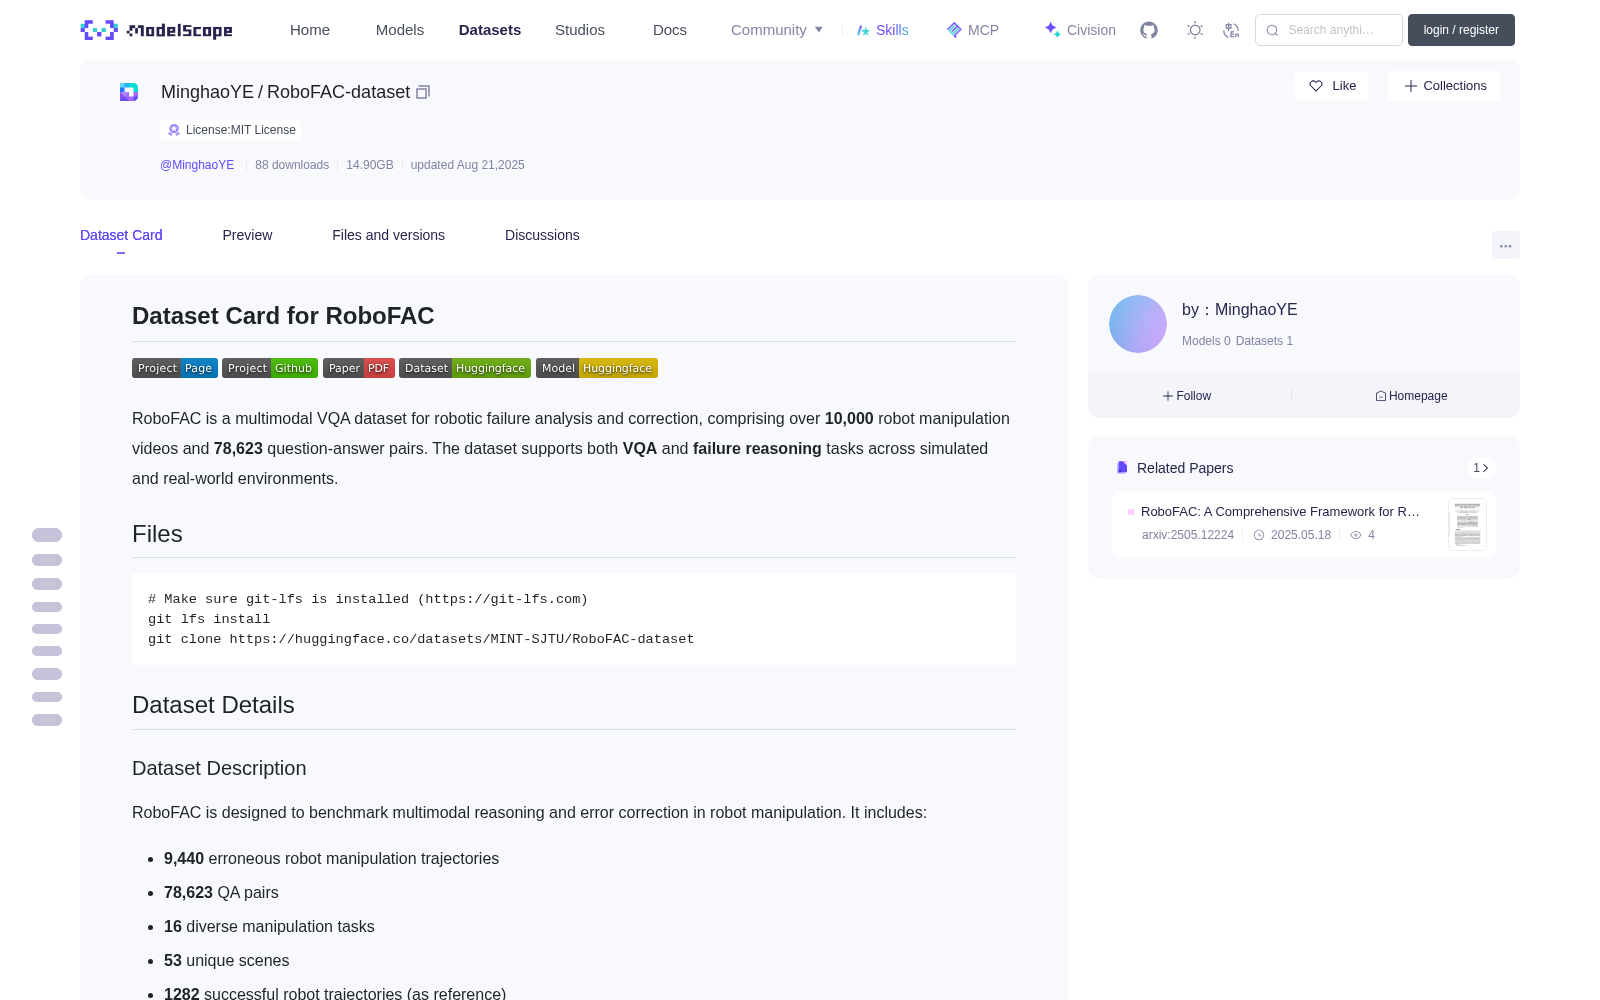This screenshot has width=1600, height=1000.
Task: Follow MinghaoYE
Action: pyautogui.click(x=1187, y=396)
